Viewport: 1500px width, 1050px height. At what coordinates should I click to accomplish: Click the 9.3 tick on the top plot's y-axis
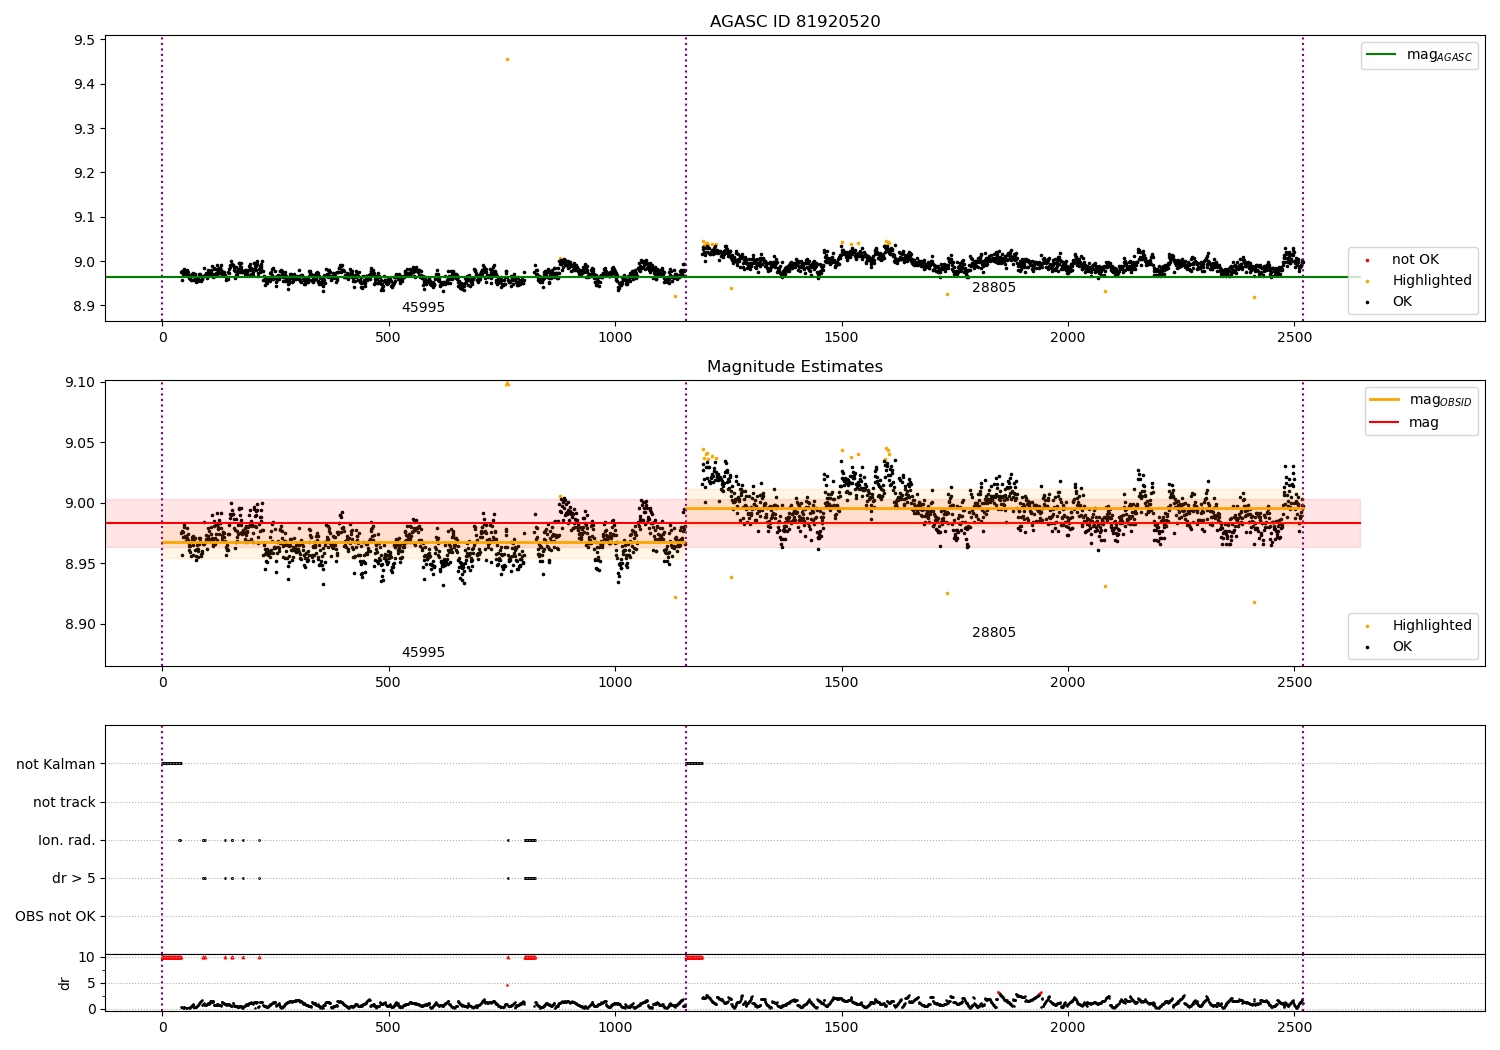click(x=85, y=129)
